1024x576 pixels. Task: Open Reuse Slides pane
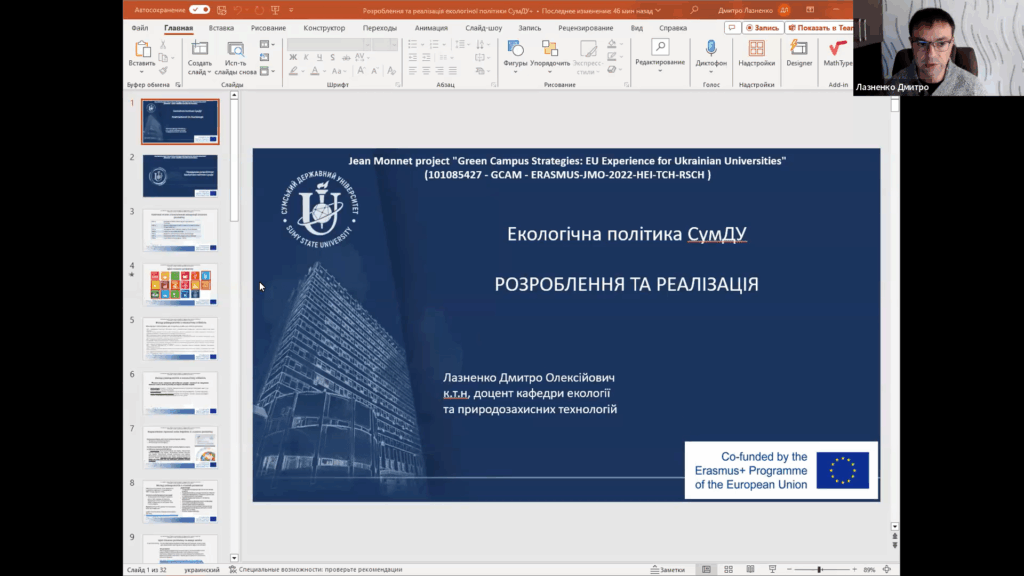[x=235, y=49]
